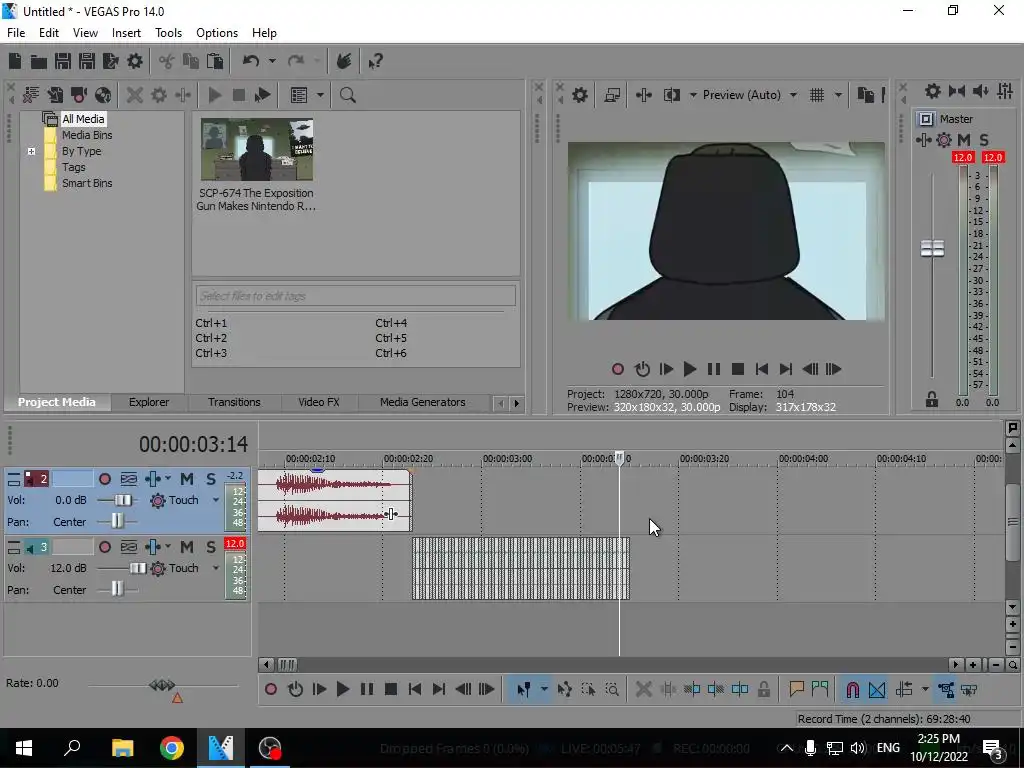Open the grid overlays dropdown arrow
The height and width of the screenshot is (768, 1024).
(838, 95)
